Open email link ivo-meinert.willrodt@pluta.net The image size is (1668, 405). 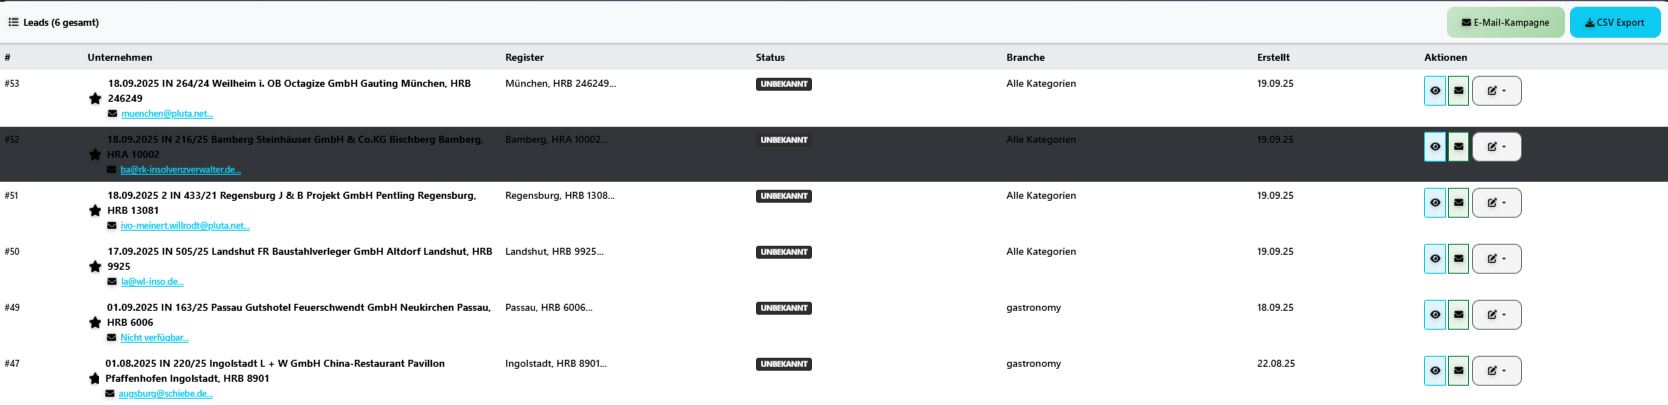coord(185,226)
